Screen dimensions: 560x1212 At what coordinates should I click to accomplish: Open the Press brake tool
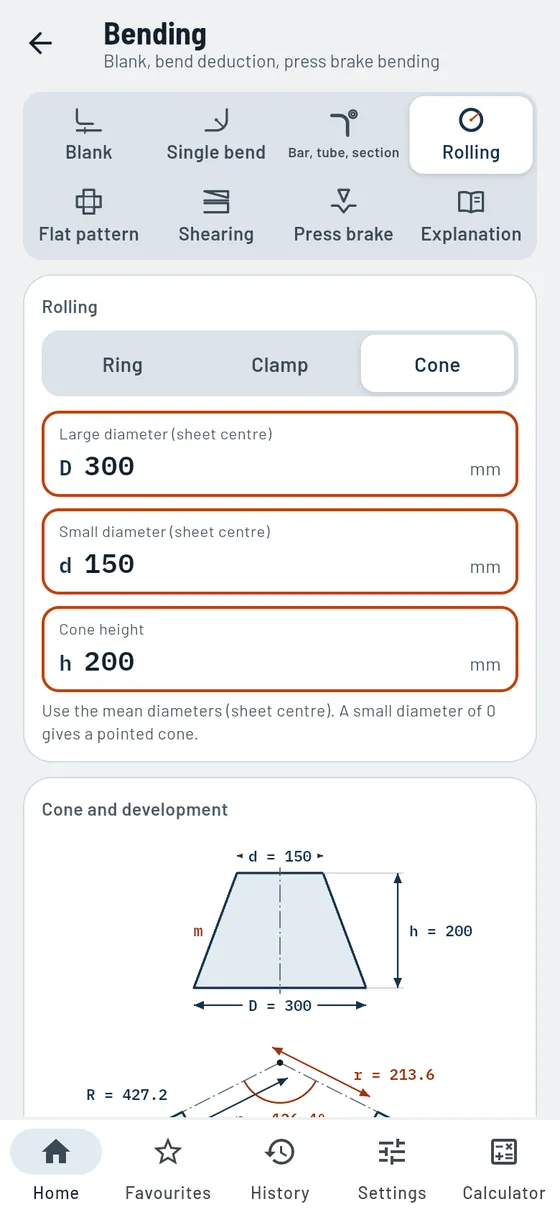(343, 217)
